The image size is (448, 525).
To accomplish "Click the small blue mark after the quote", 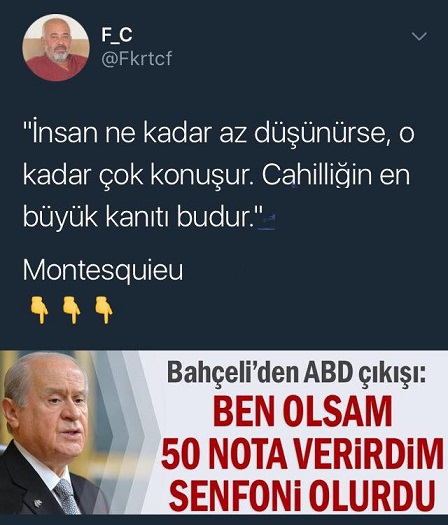I will (268, 221).
